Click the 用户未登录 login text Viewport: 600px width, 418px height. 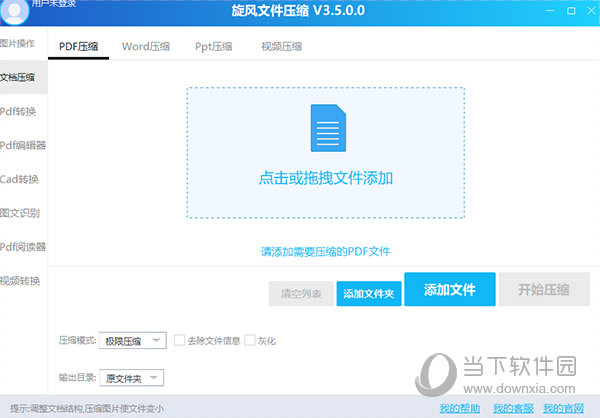point(54,3)
